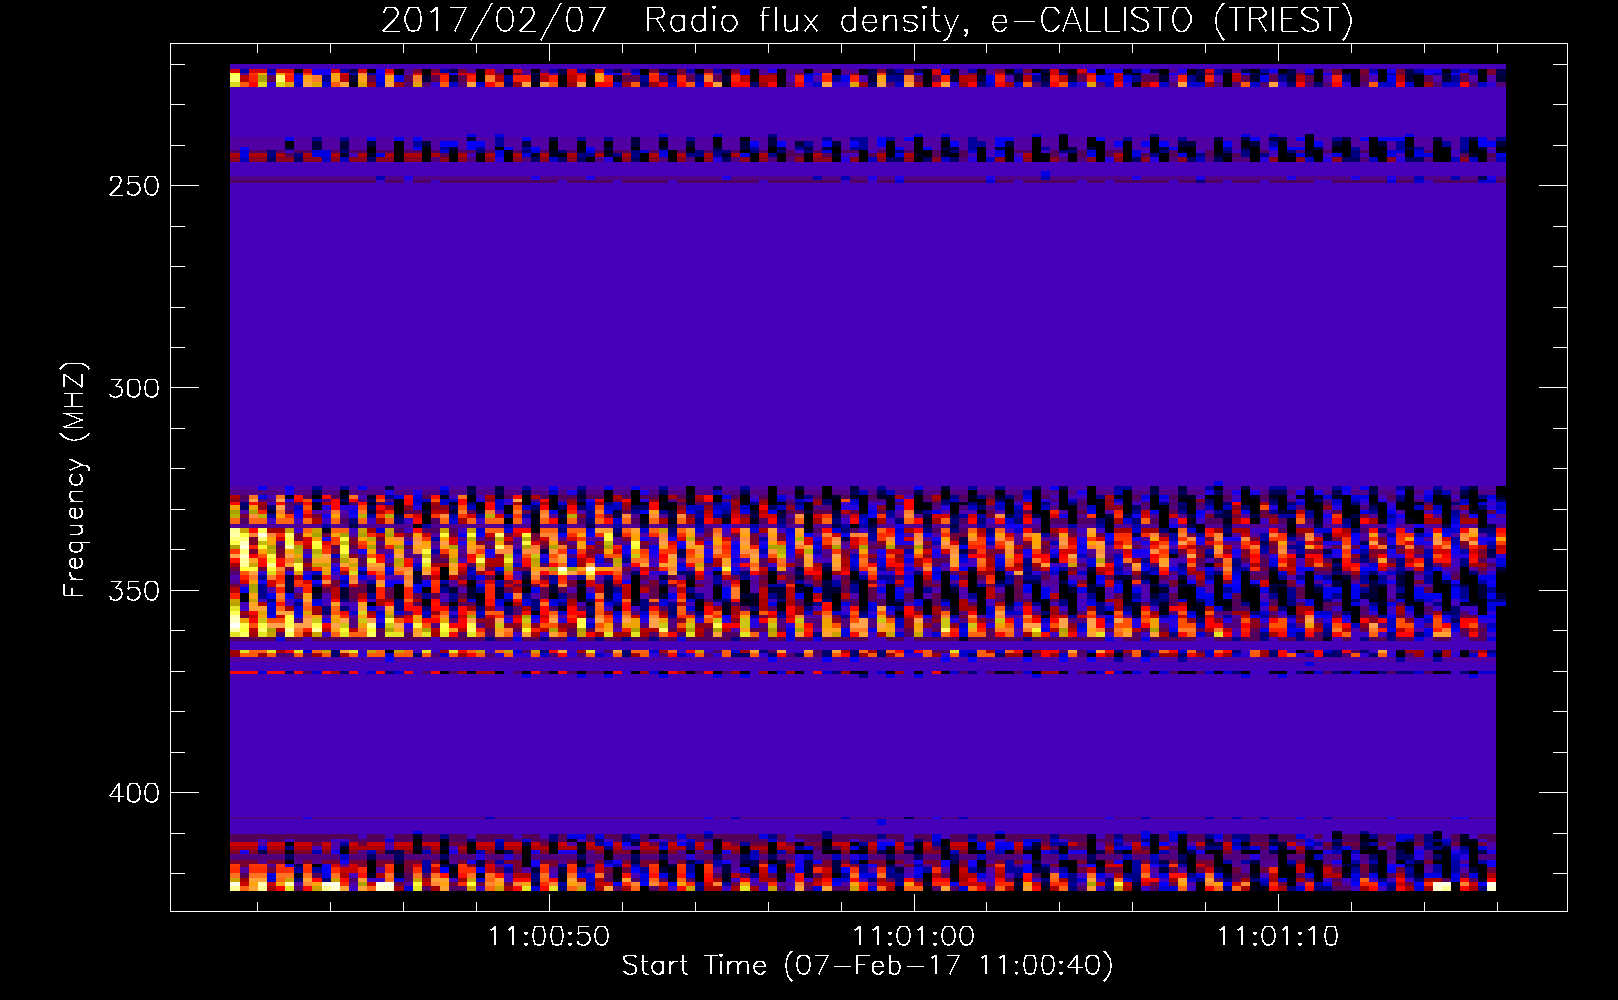Click the 'Frequency (MHZ)' axis label
The height and width of the screenshot is (1000, 1618).
(75, 479)
